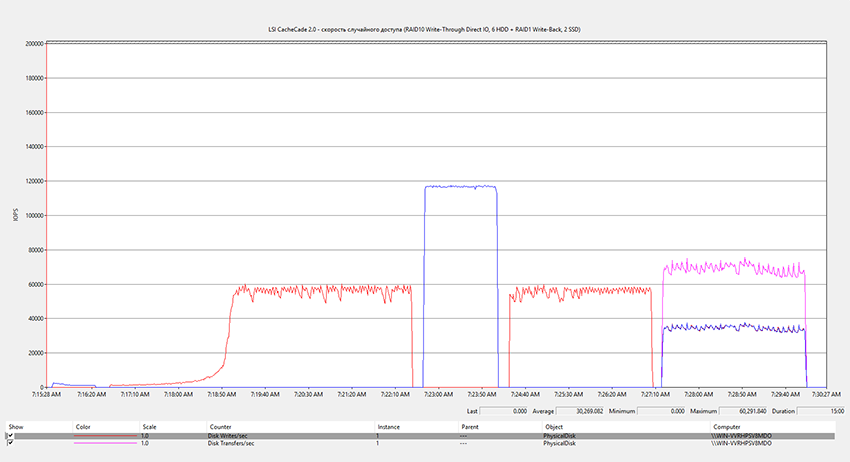Click the Color column header

[x=83, y=426]
